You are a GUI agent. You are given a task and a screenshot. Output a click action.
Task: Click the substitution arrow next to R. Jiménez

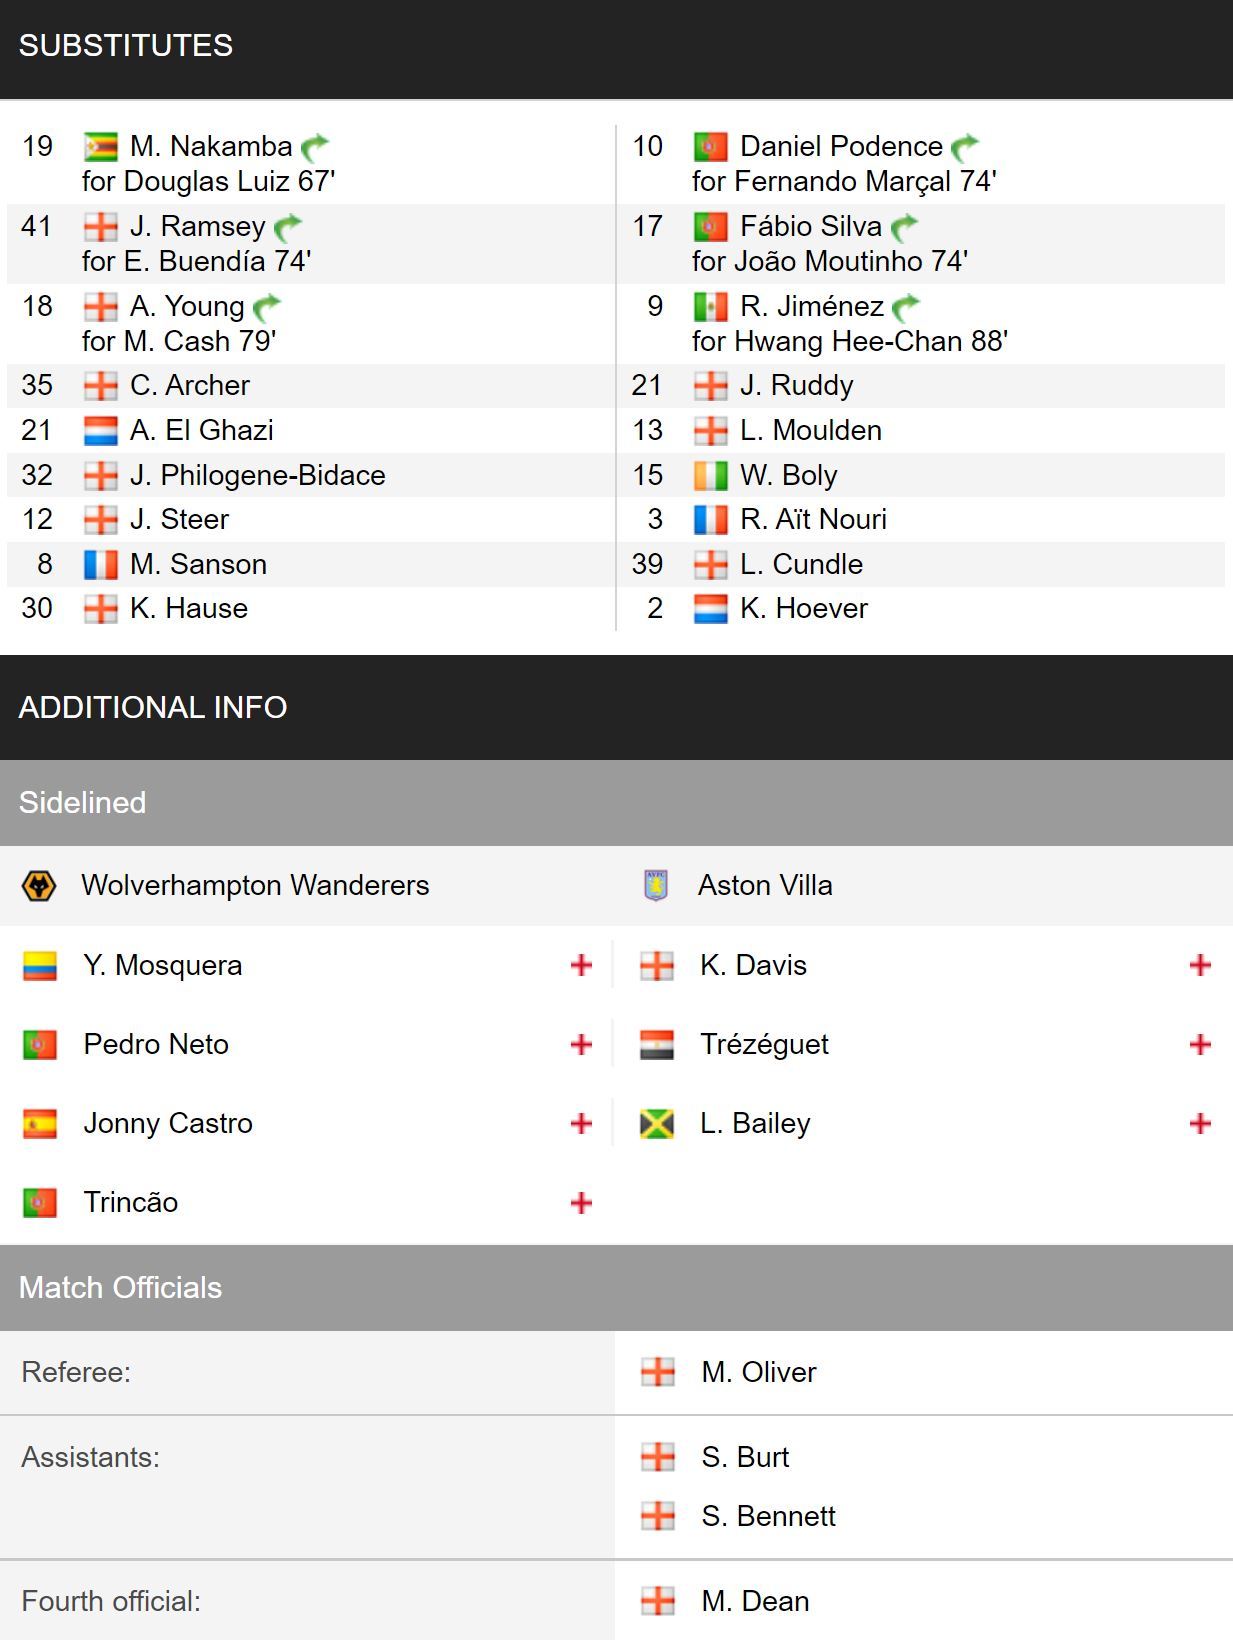point(906,307)
